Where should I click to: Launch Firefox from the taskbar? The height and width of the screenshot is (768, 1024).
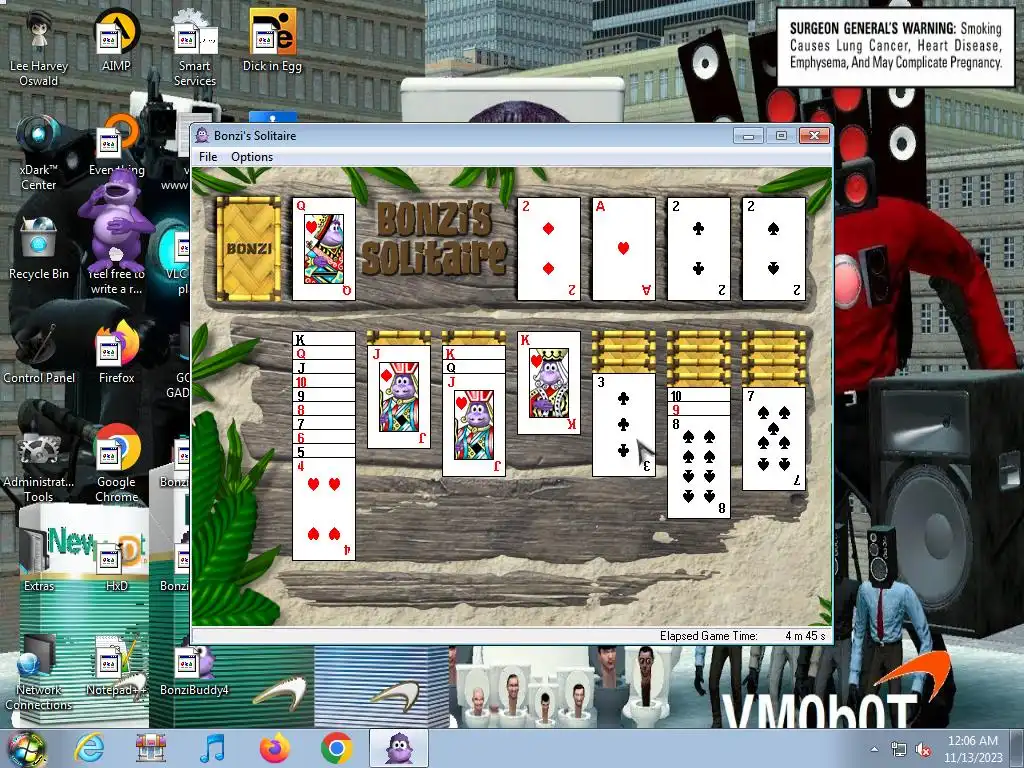(275, 748)
